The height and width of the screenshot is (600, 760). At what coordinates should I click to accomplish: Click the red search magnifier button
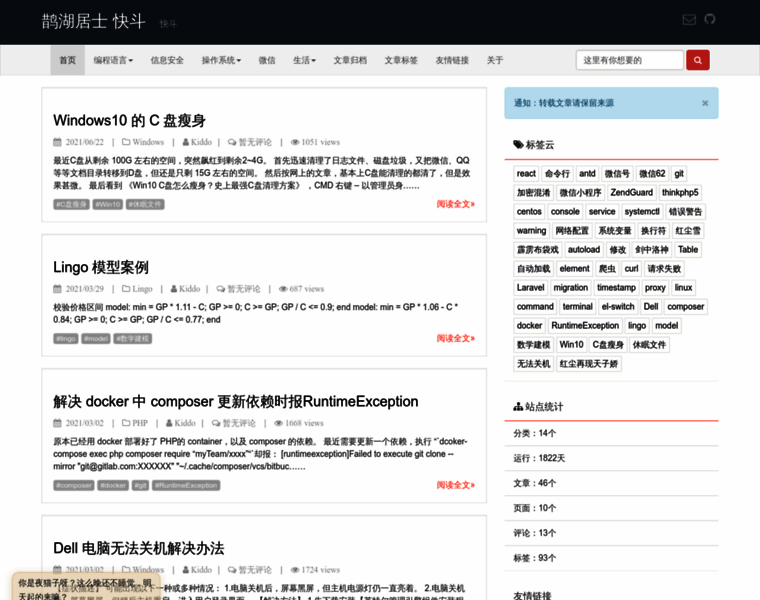click(x=697, y=60)
